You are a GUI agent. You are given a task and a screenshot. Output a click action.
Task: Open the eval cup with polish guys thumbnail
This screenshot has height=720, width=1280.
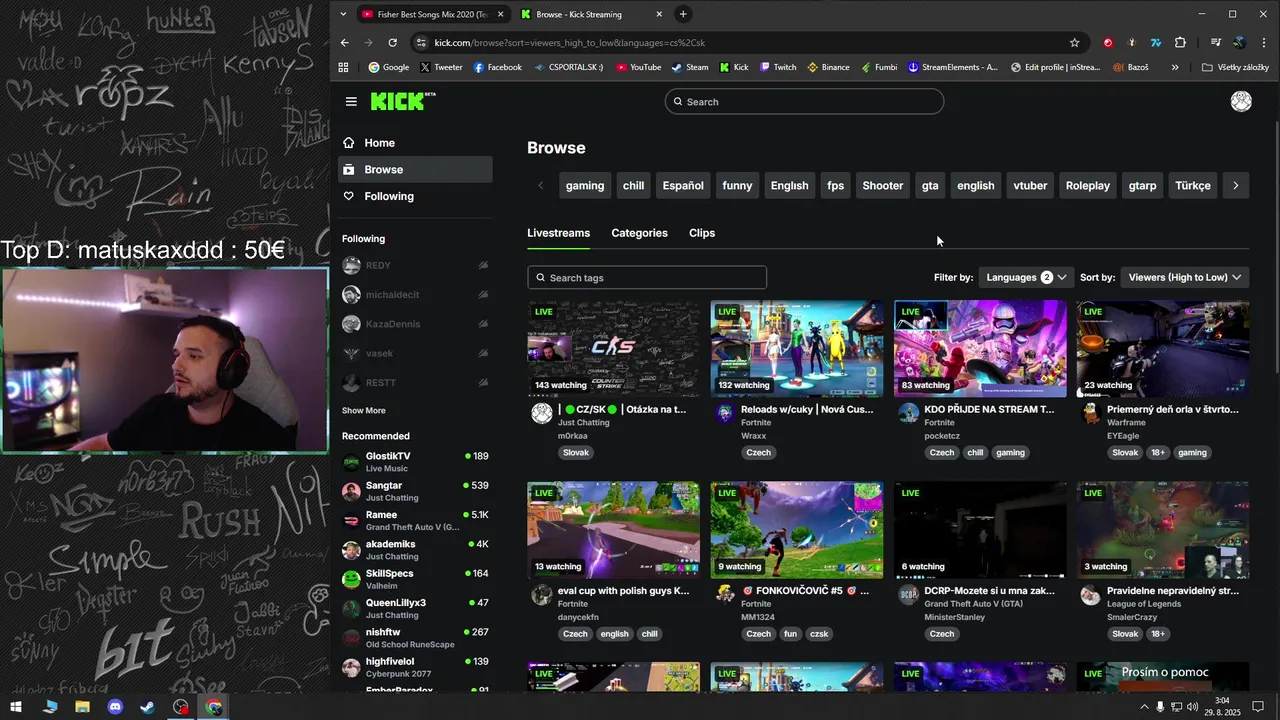(614, 530)
